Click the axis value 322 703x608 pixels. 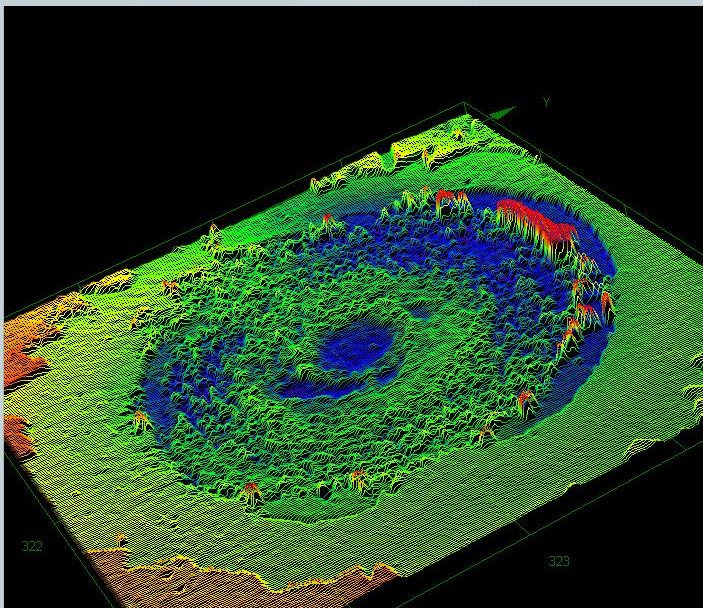pos(32,546)
